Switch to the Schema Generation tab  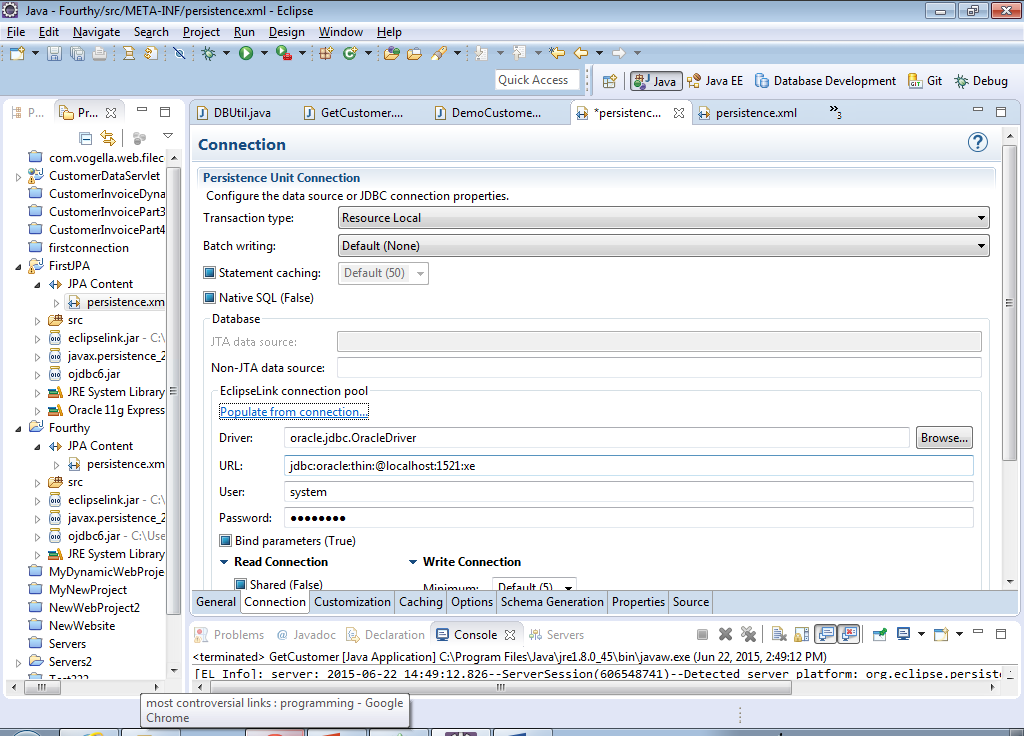pos(552,602)
